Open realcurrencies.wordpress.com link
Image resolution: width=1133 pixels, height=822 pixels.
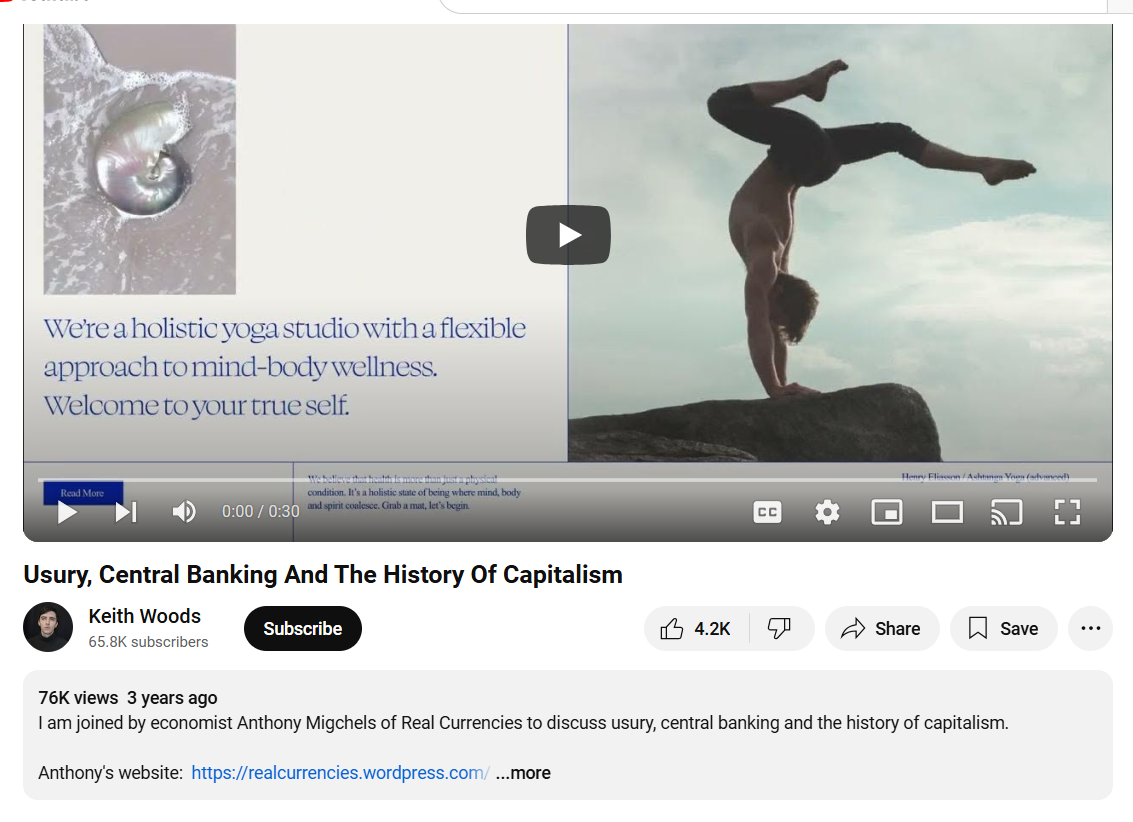(340, 773)
